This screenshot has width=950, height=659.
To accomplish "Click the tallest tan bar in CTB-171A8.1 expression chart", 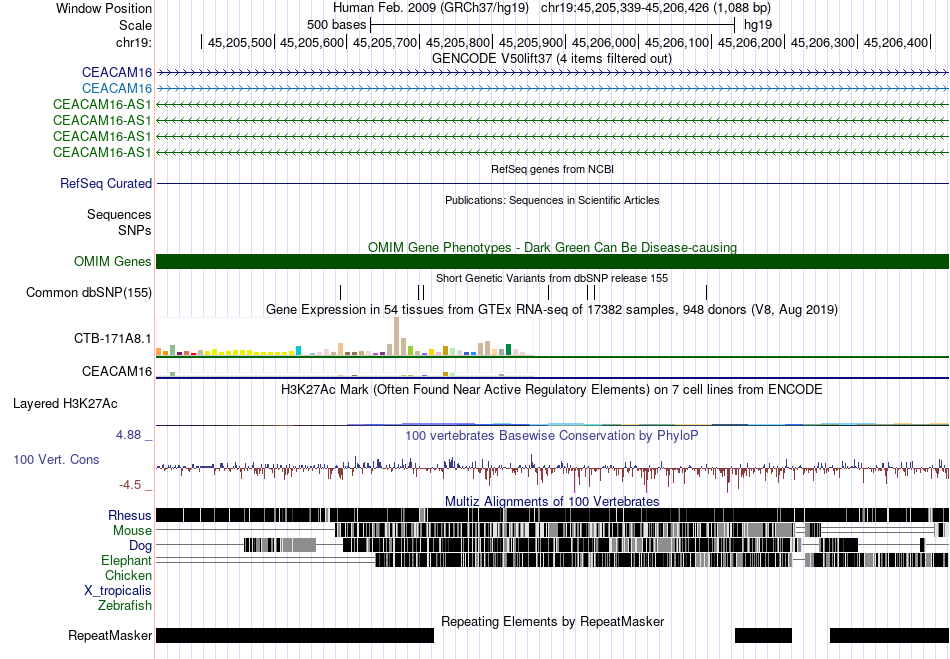I will [396, 336].
